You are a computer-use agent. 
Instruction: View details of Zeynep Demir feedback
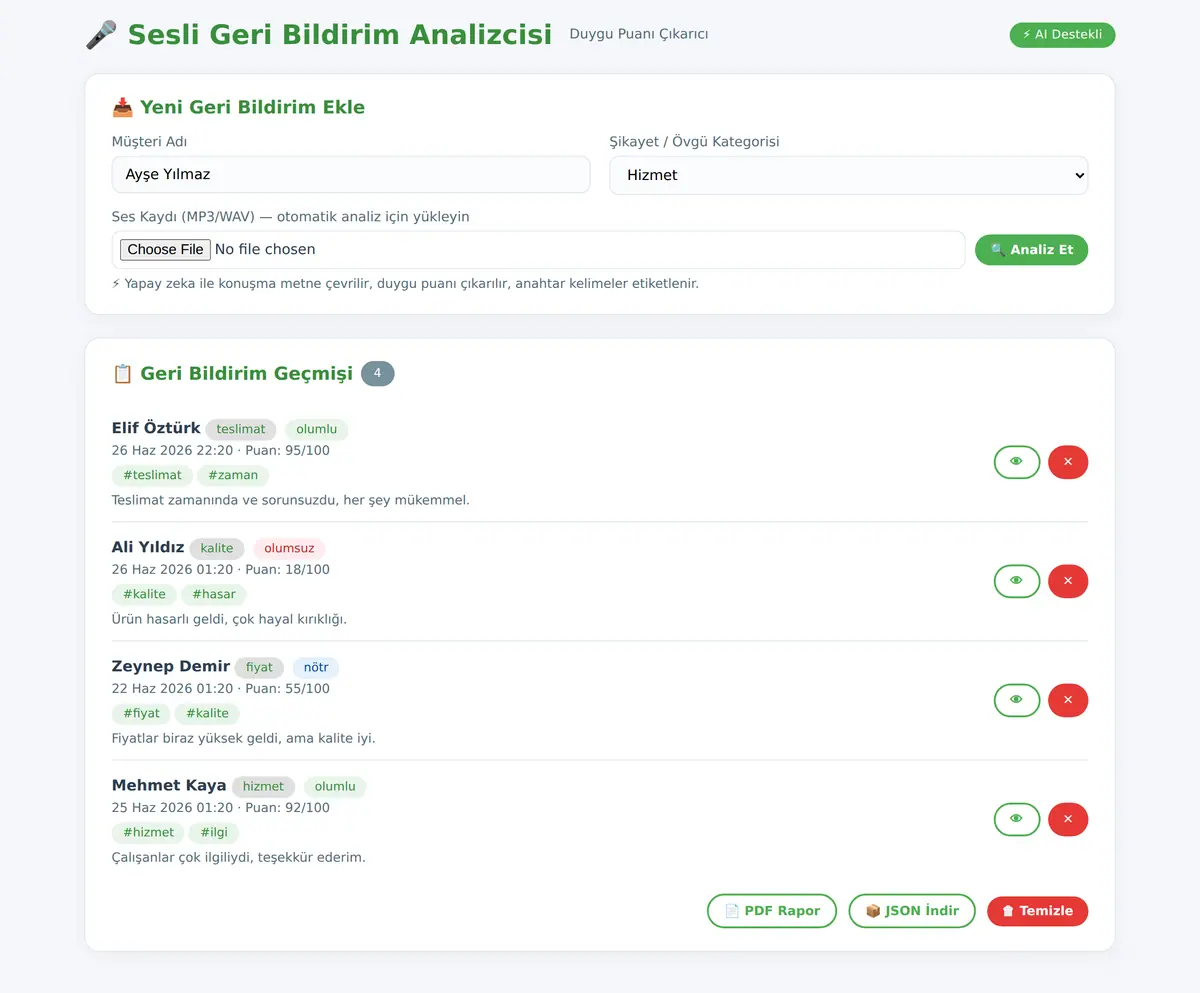[1017, 700]
